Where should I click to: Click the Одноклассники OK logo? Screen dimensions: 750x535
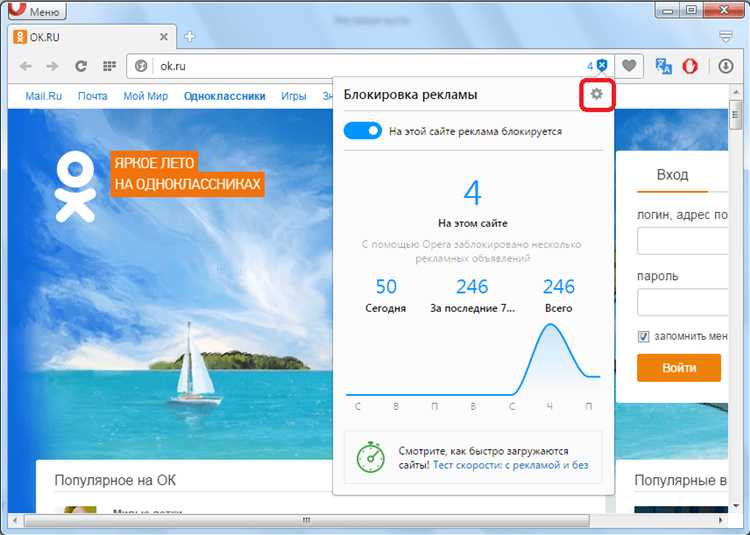76,186
